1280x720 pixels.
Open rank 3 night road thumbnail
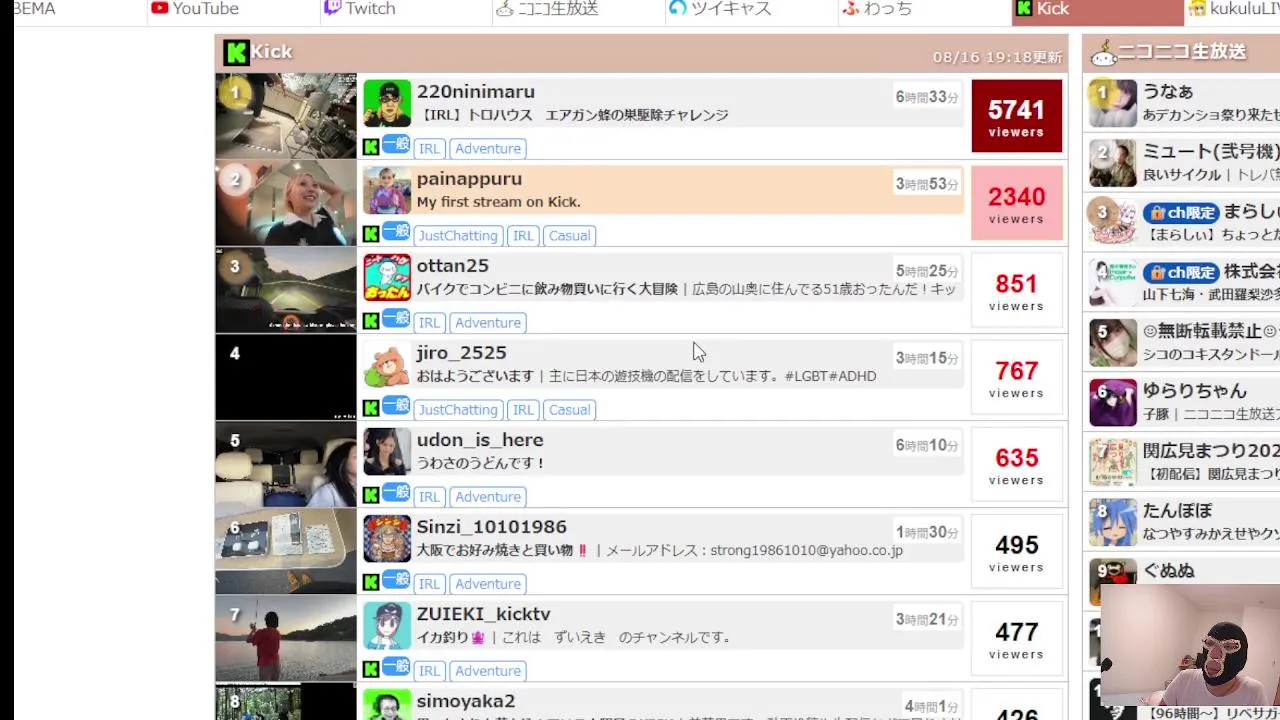pos(286,290)
